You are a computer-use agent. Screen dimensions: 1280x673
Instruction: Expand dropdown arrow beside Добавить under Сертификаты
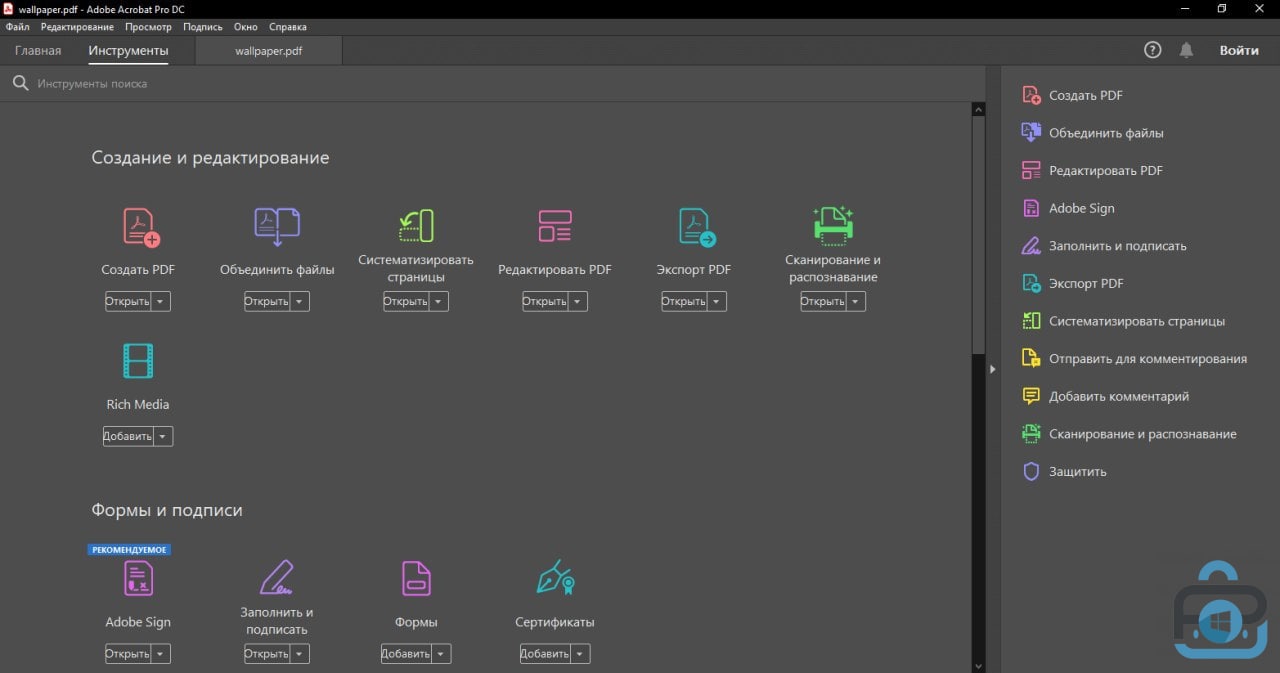581,654
